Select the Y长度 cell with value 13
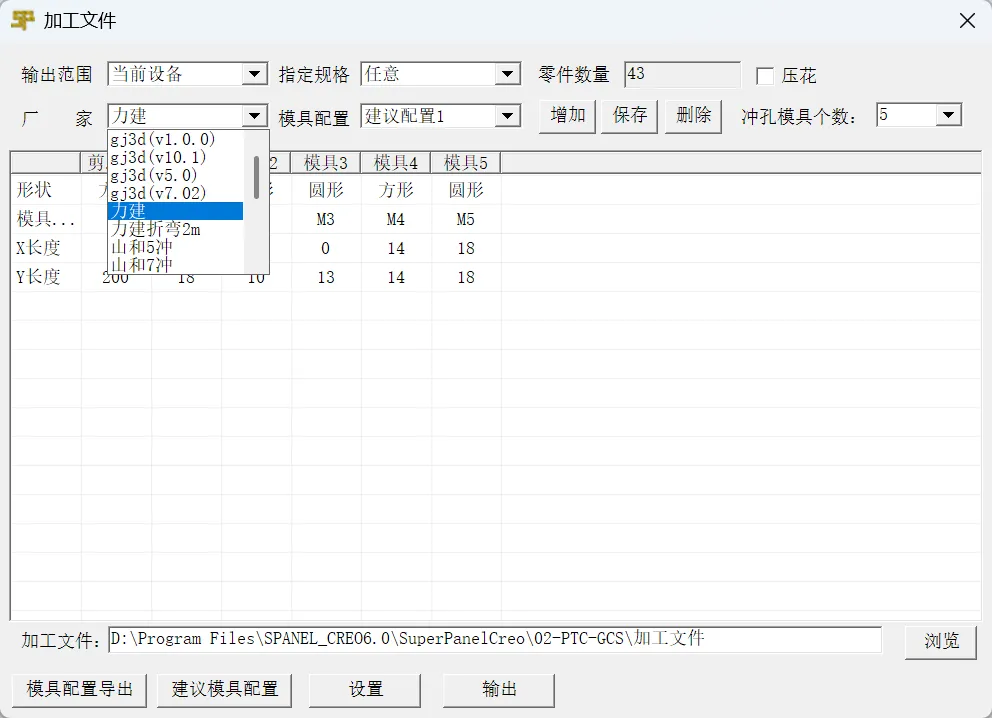The width and height of the screenshot is (992, 718). click(x=326, y=277)
